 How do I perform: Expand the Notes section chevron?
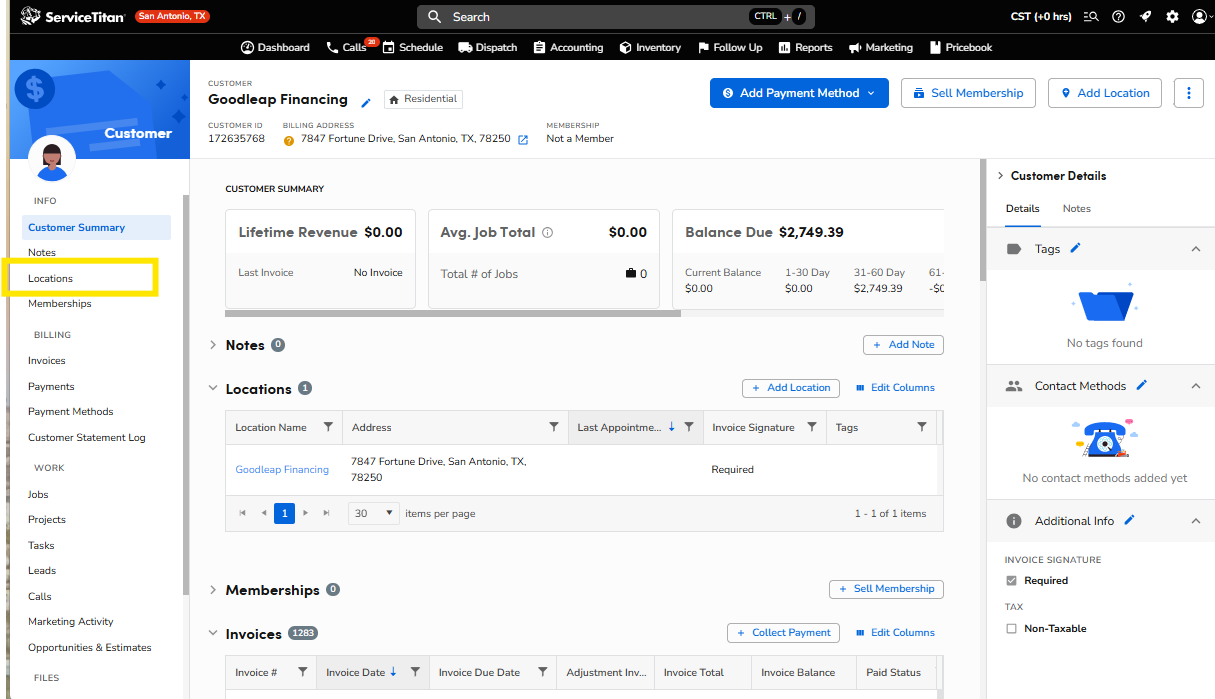[213, 345]
